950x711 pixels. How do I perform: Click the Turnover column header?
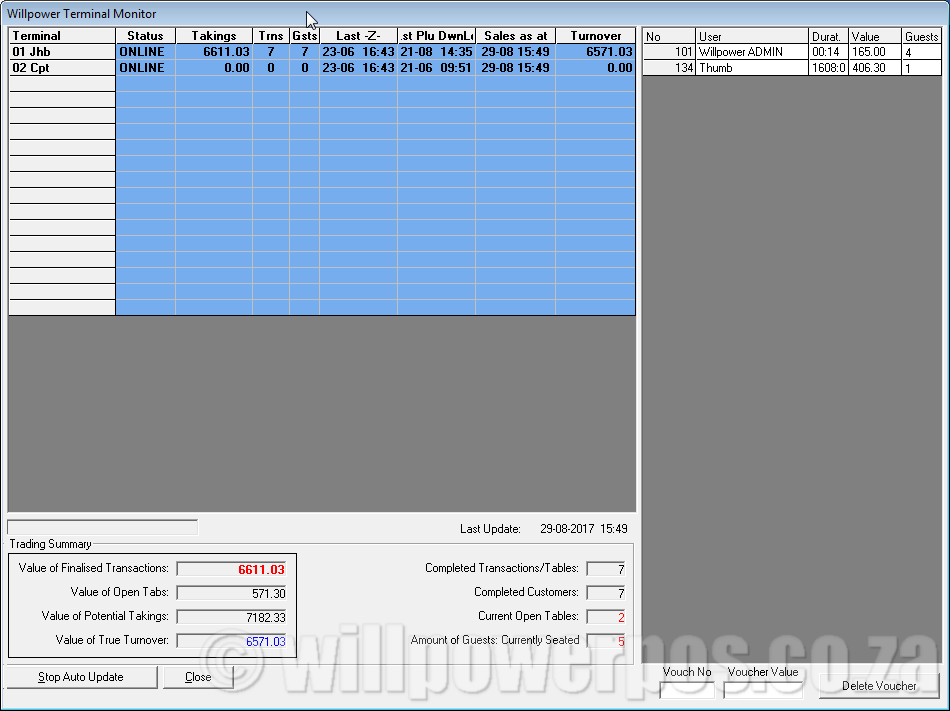click(x=595, y=36)
